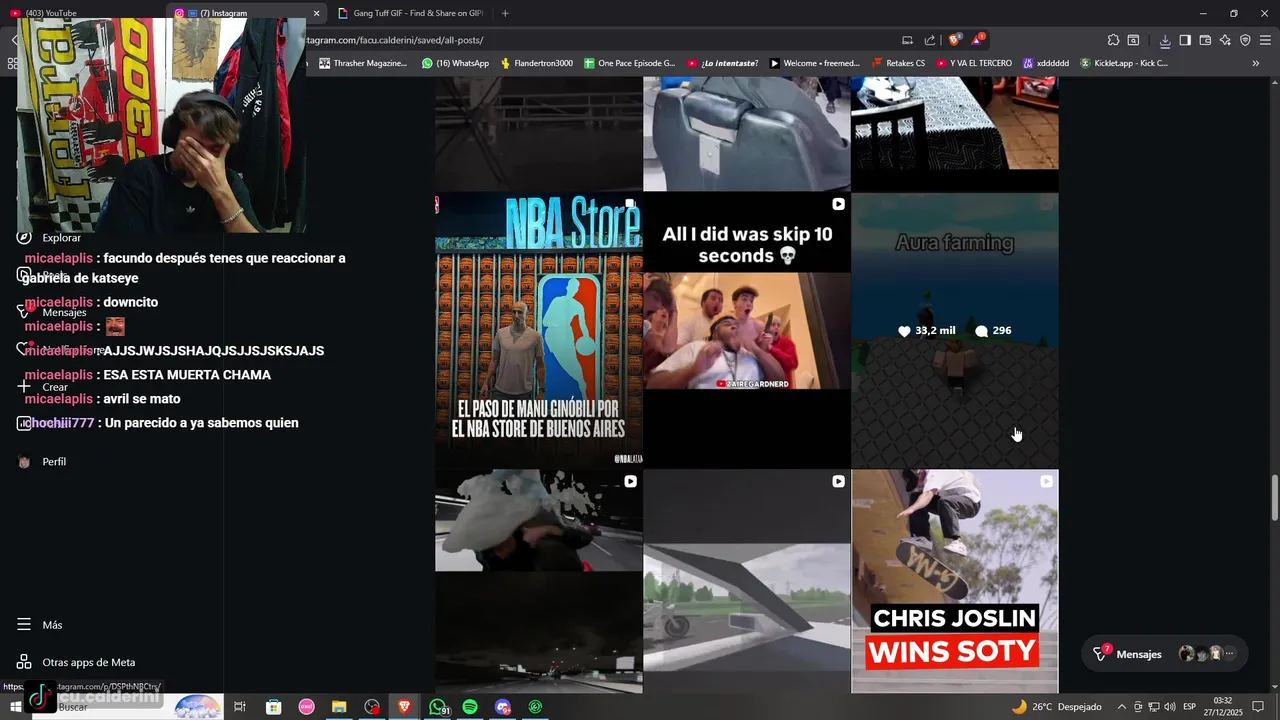Open the motorcycle road reel thumbnail
Viewport: 1280px width, 720px height.
746,581
